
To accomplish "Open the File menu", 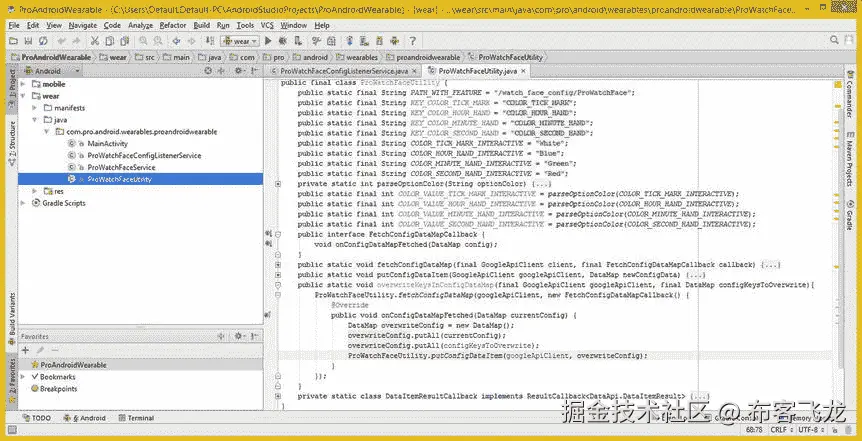I will [x=14, y=25].
